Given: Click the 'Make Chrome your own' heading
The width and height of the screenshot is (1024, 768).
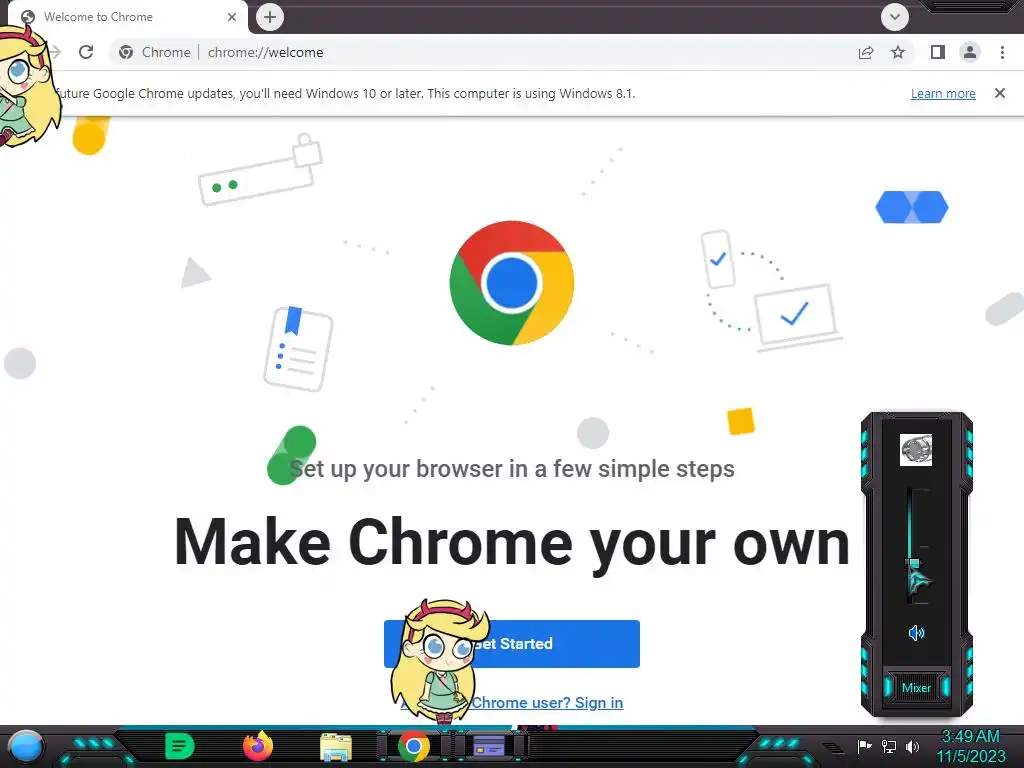Looking at the screenshot, I should click(512, 542).
